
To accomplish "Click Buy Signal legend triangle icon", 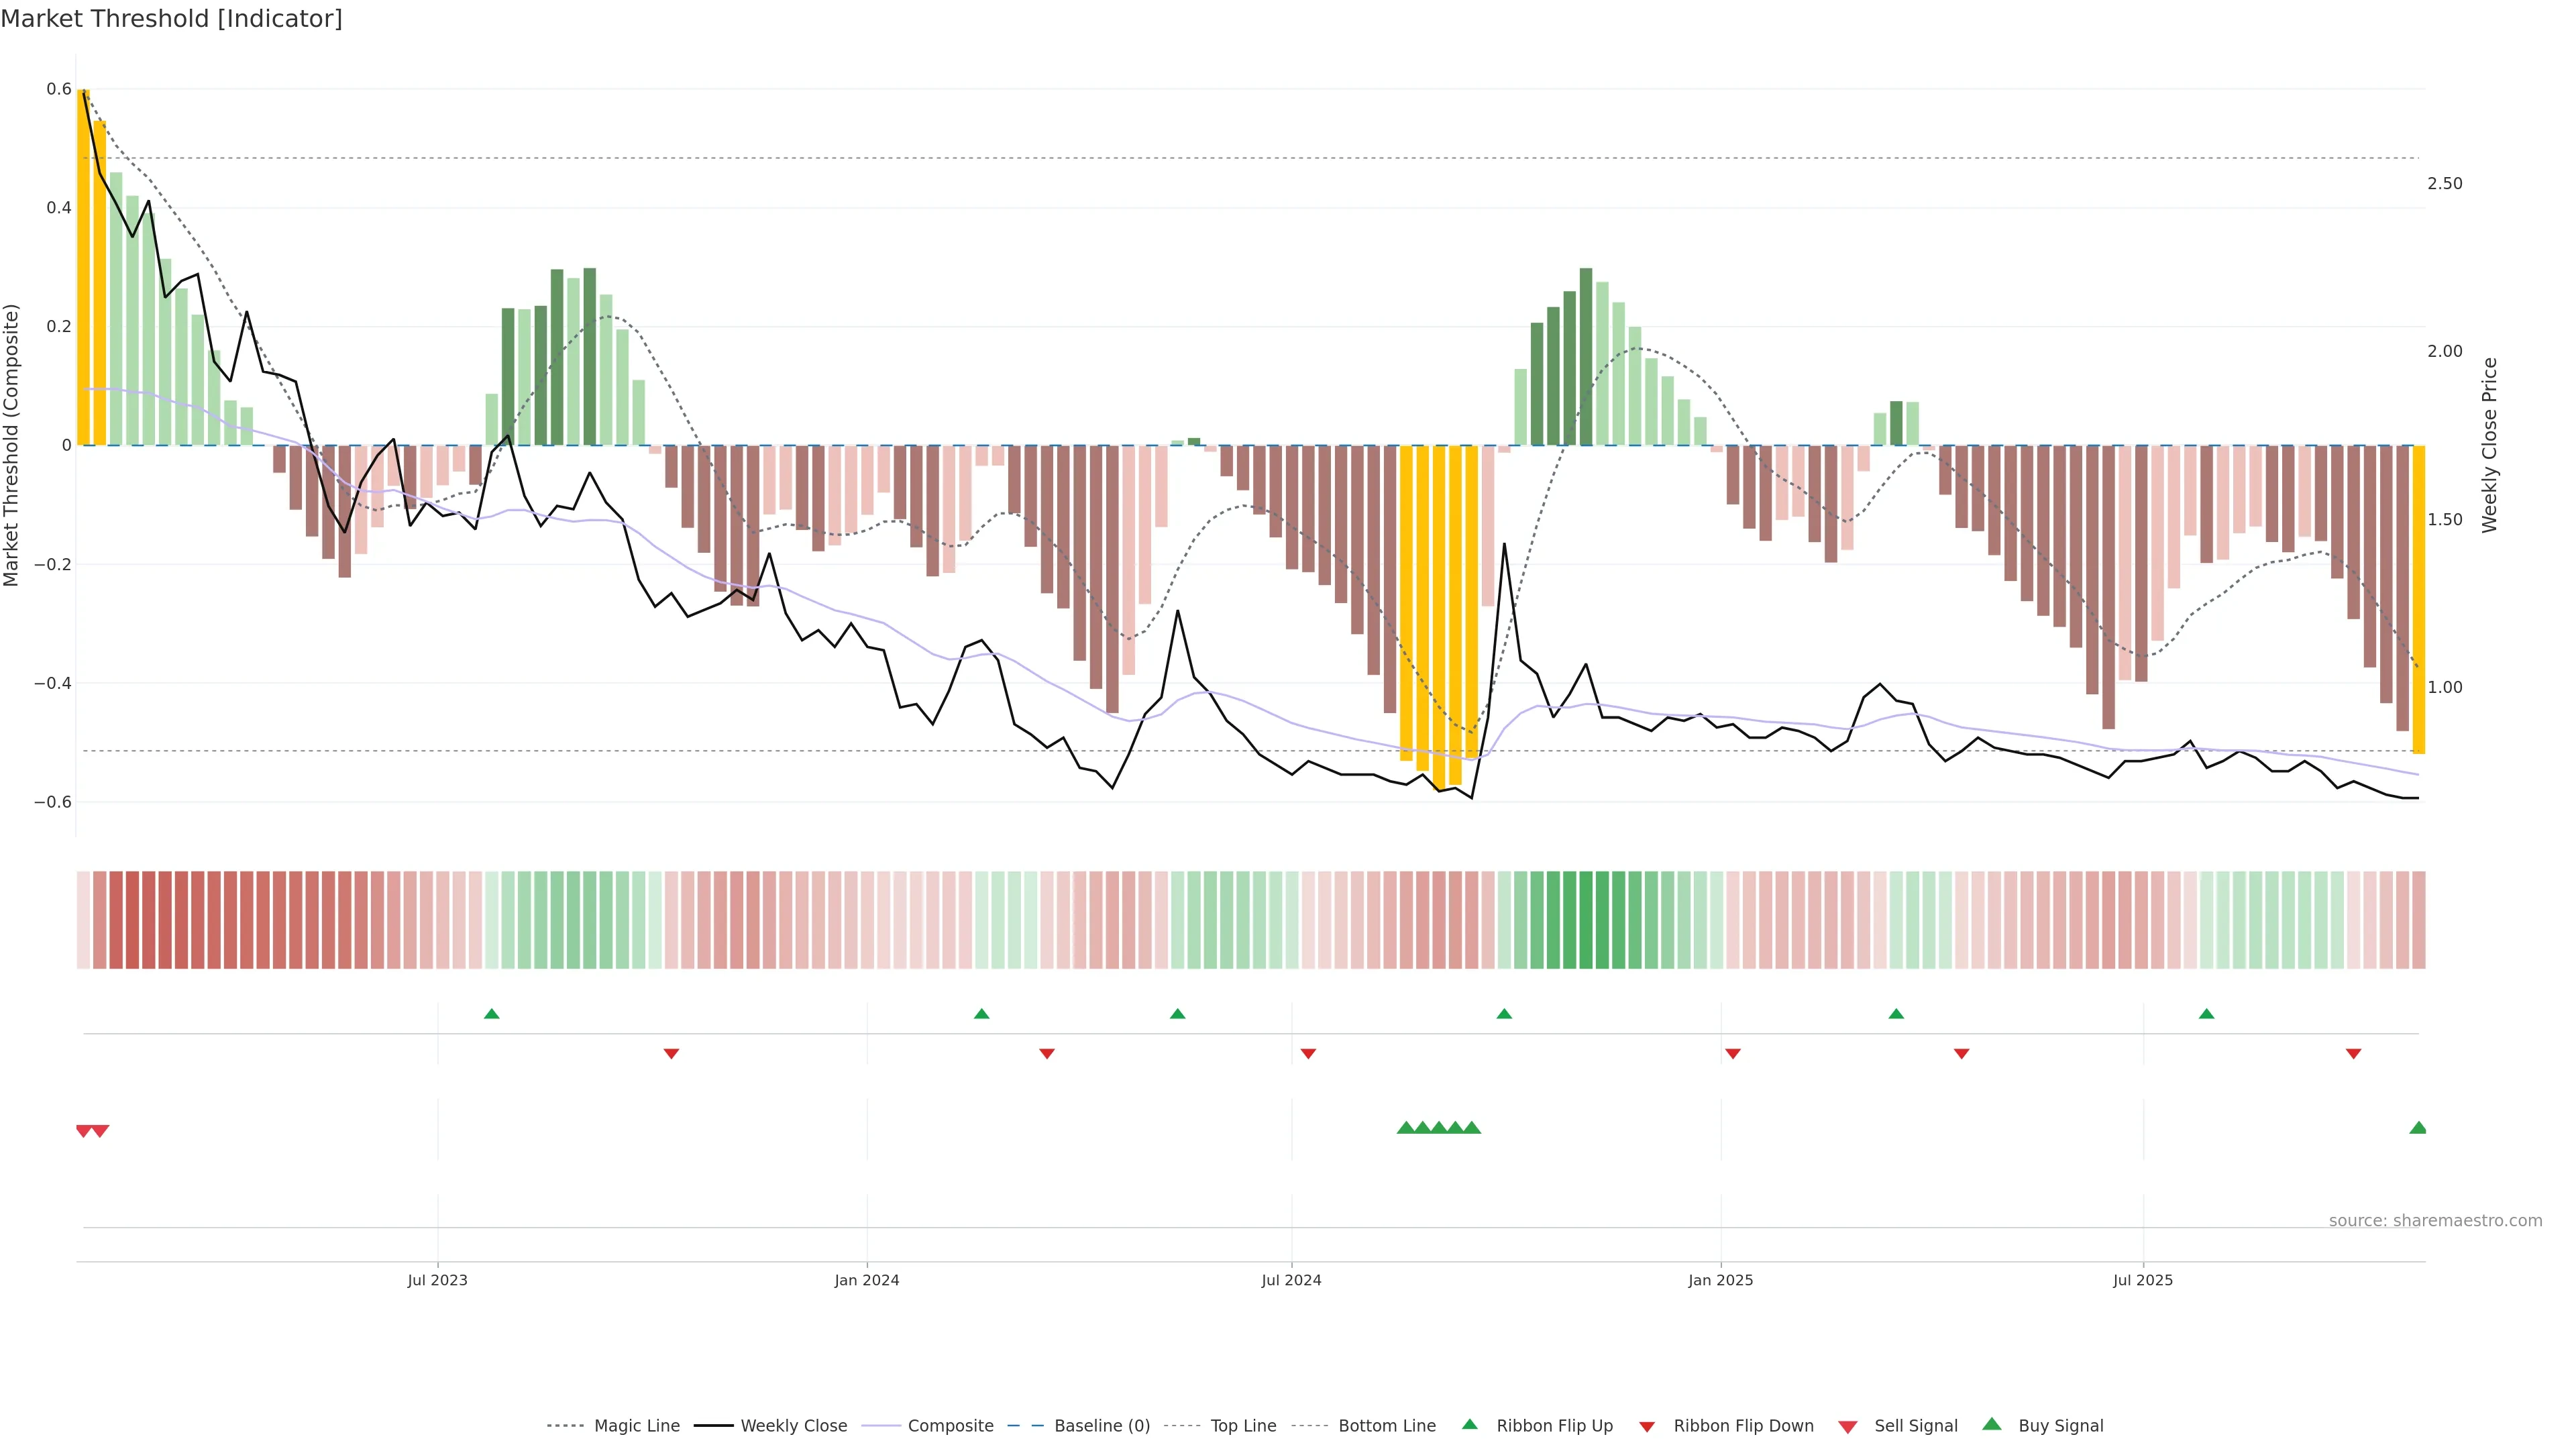I will 1992,1424.
